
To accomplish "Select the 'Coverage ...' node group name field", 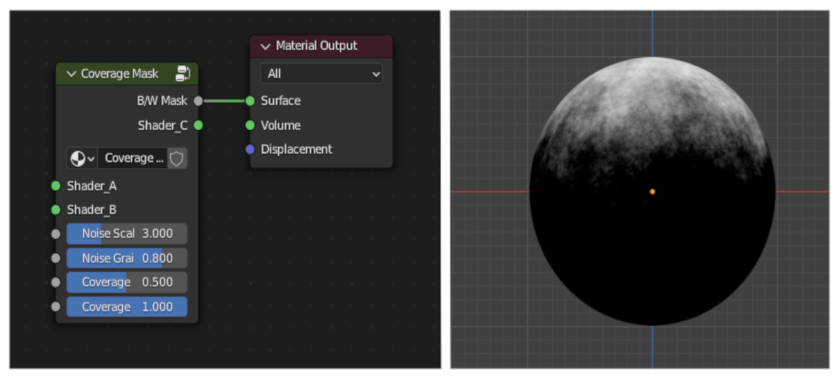I will [133, 158].
